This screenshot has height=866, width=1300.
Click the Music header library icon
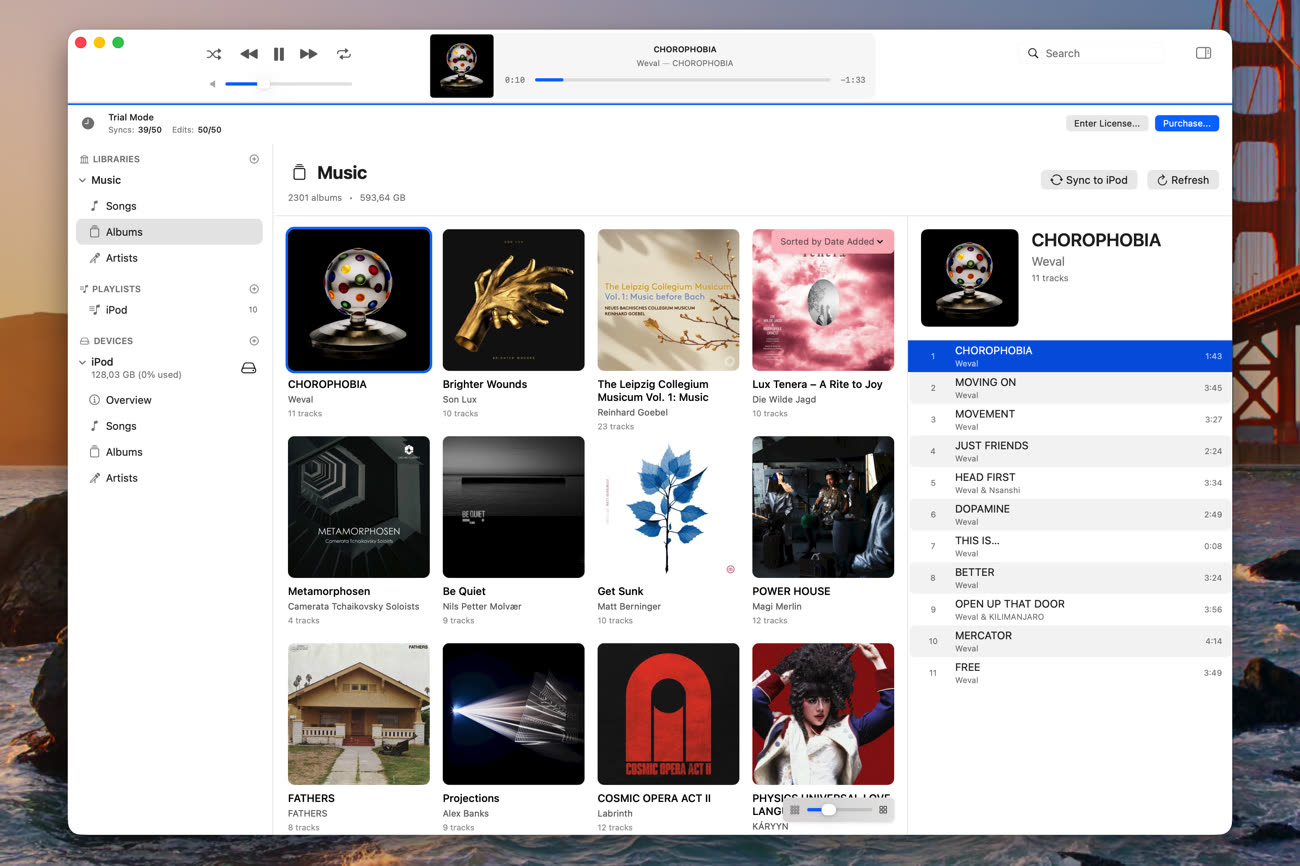(x=299, y=173)
